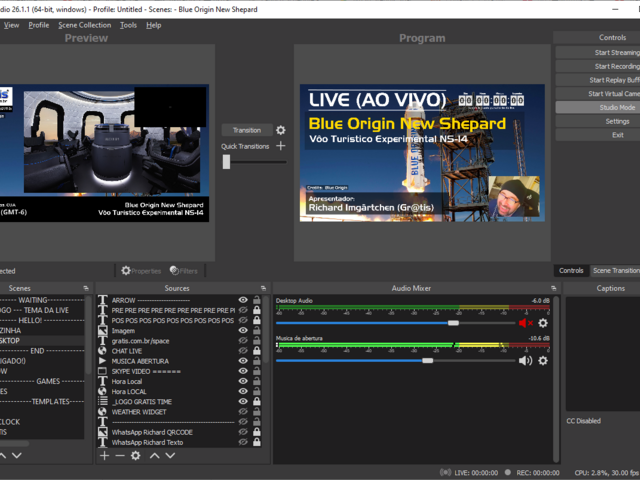Open the Tools menu
640x480 pixels.
tap(128, 25)
